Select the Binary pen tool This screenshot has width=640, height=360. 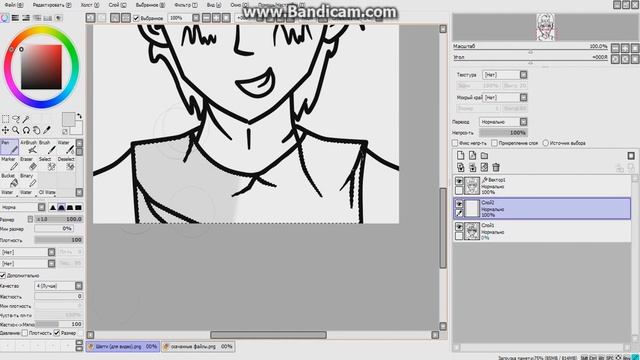tap(28, 180)
